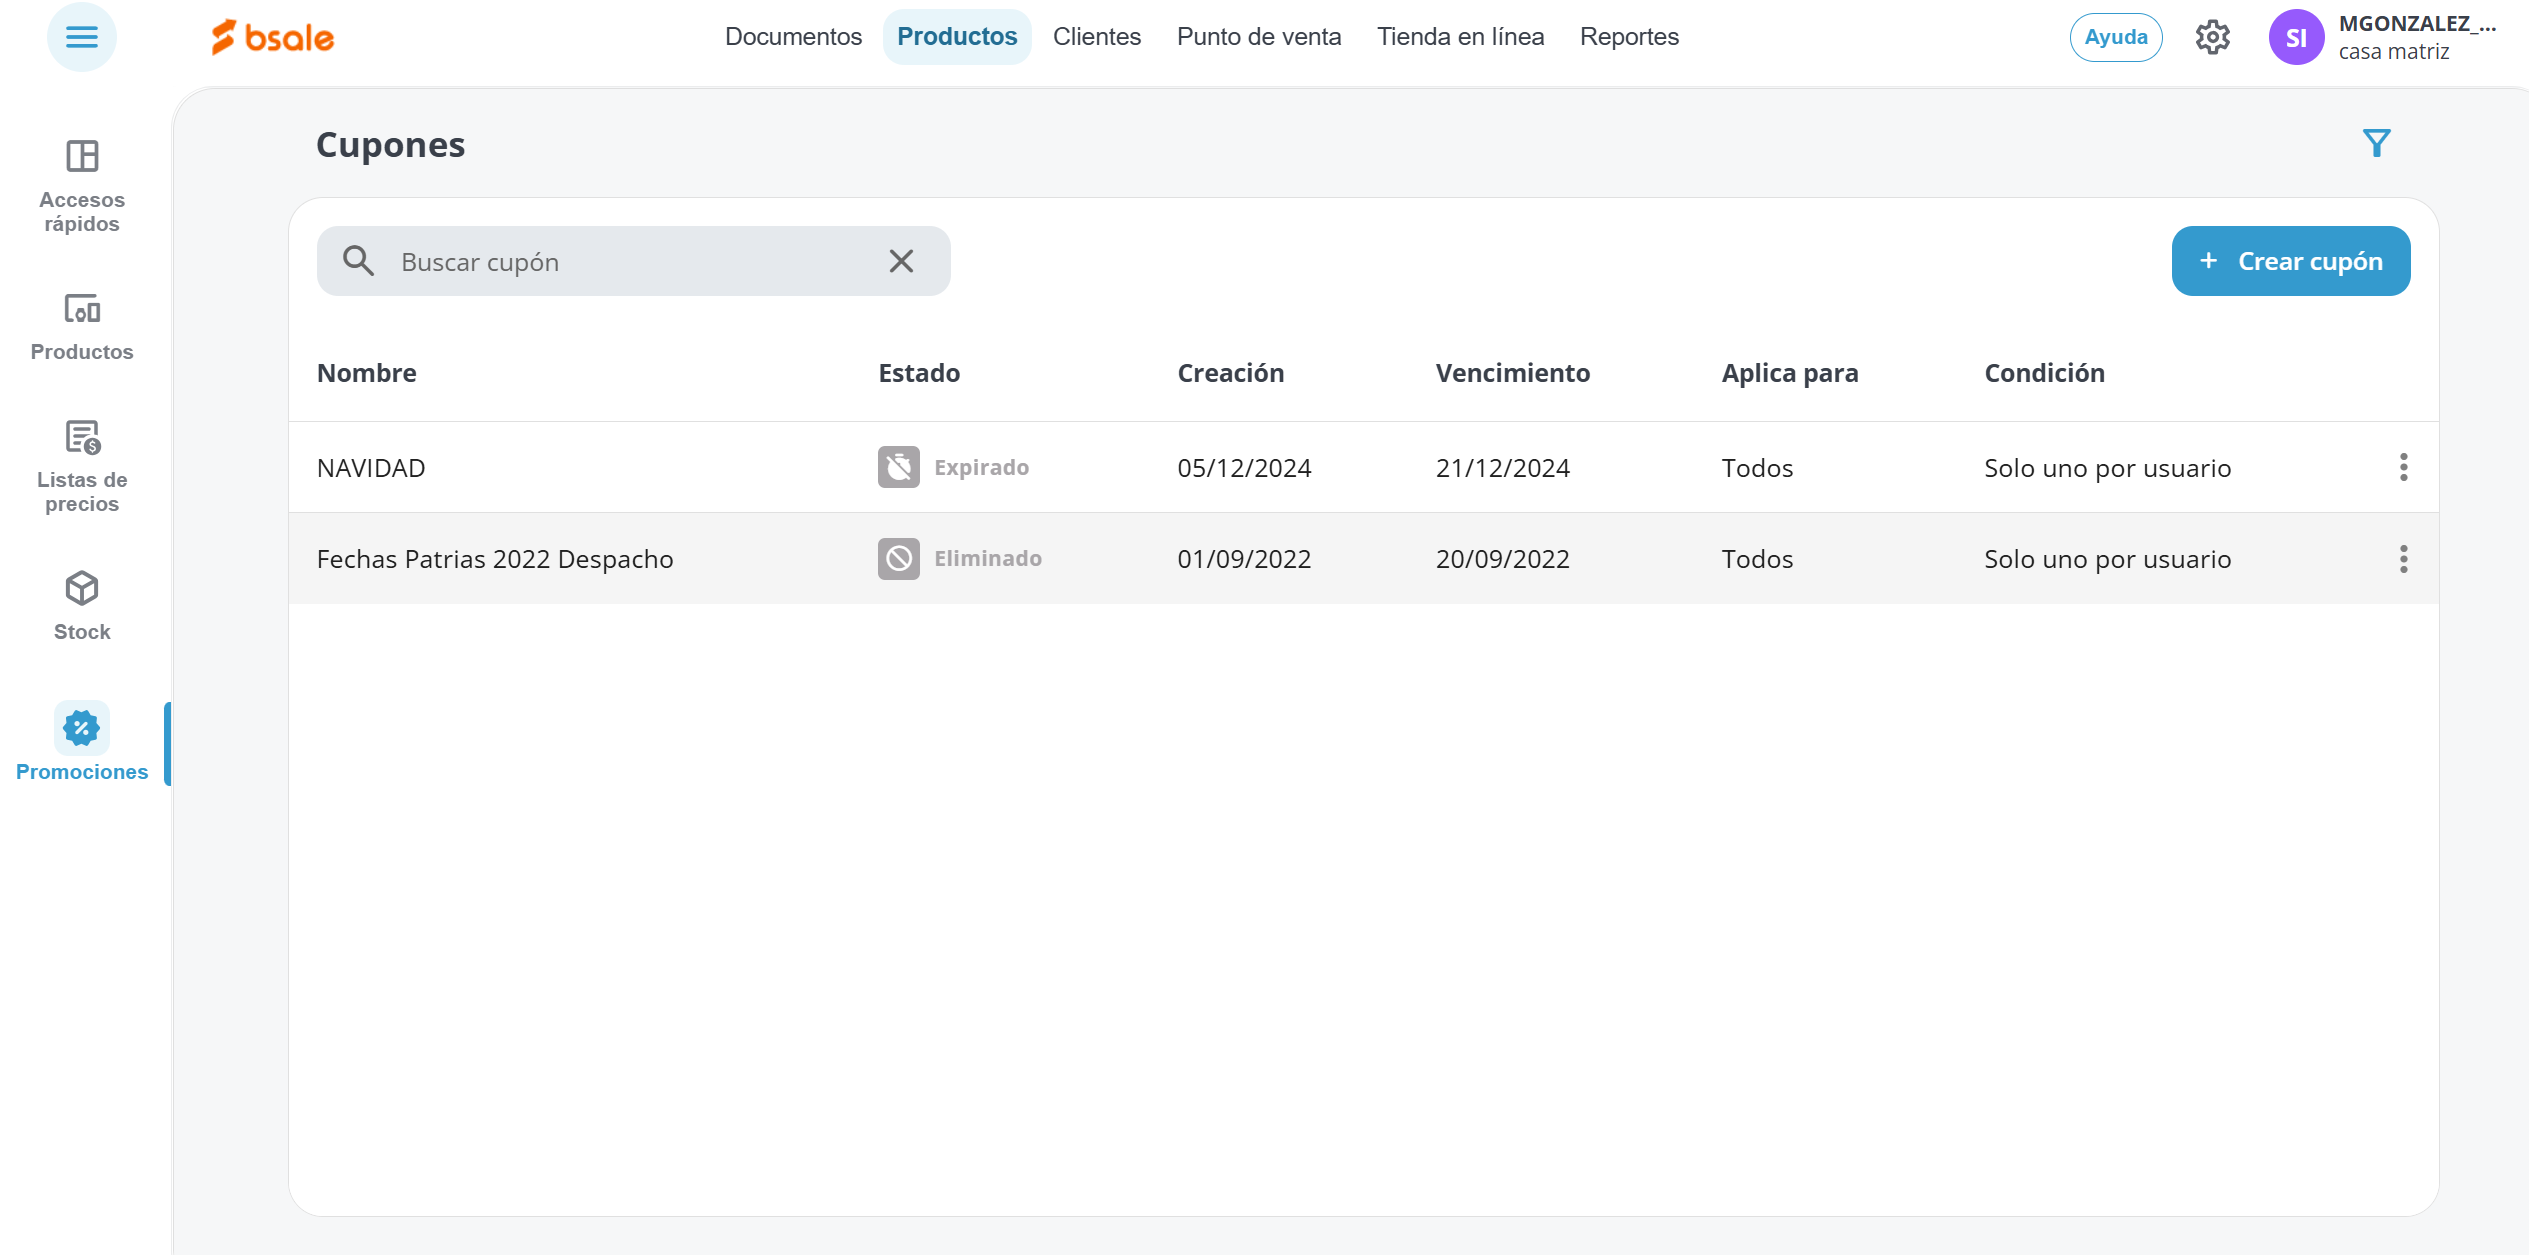Open the Punto de venta menu

coord(1258,37)
